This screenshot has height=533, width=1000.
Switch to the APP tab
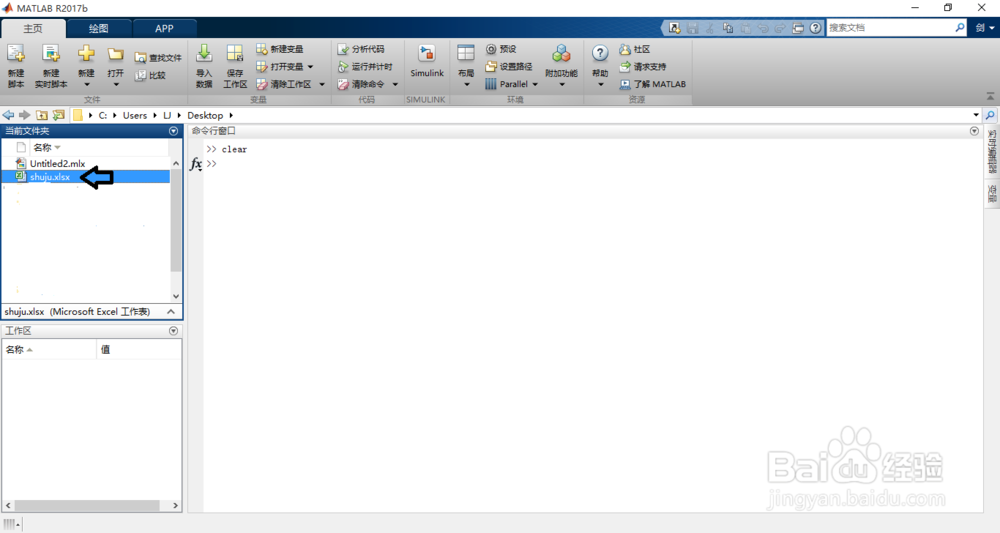164,29
